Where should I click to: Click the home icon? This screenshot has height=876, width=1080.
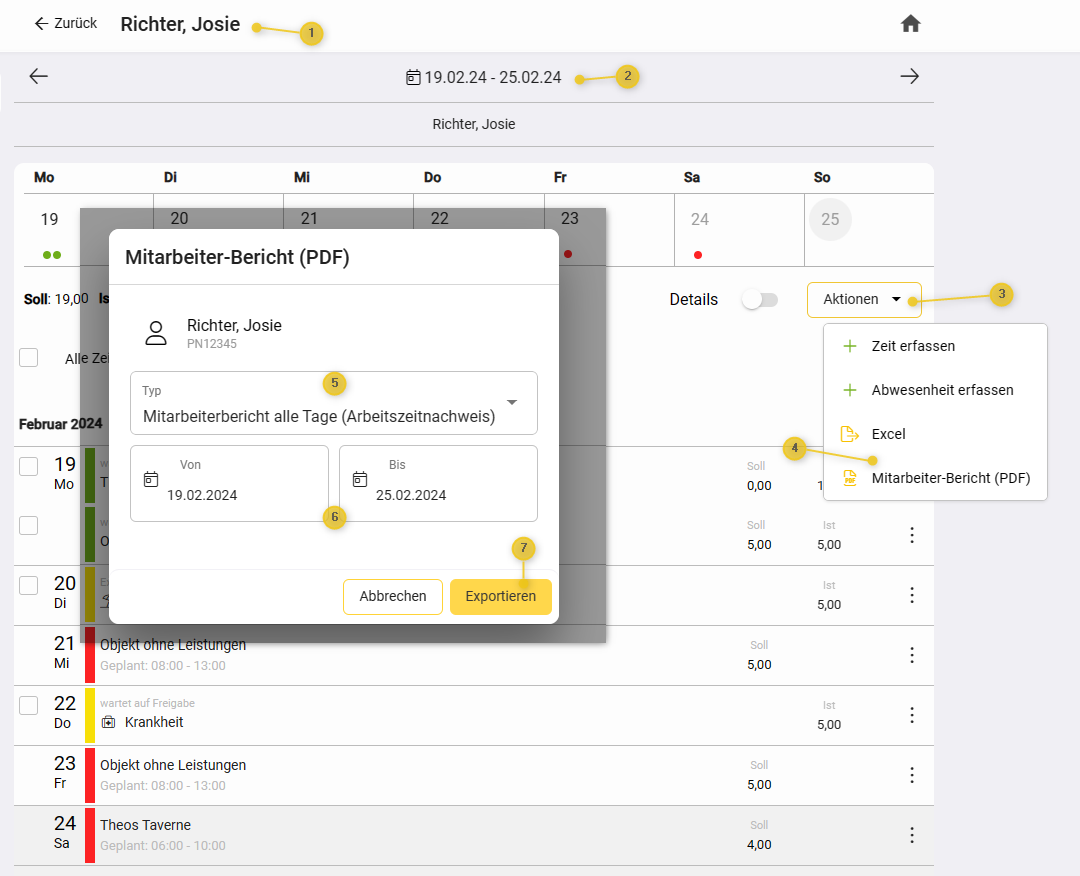[x=910, y=24]
